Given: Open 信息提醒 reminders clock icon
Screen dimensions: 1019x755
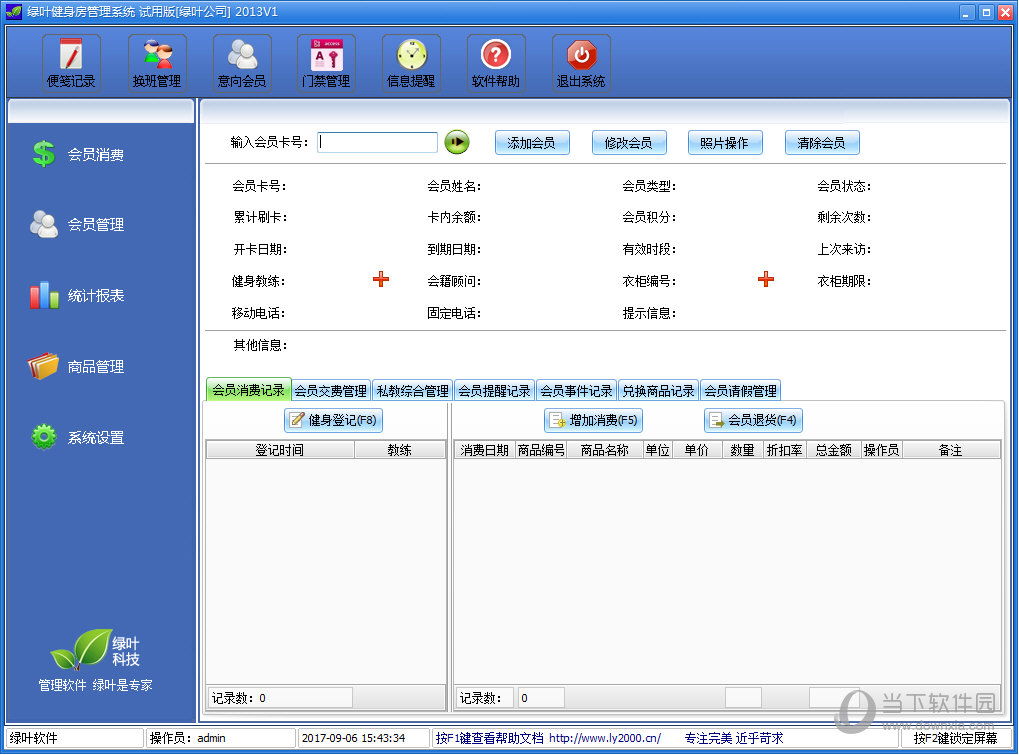Looking at the screenshot, I should pyautogui.click(x=411, y=62).
